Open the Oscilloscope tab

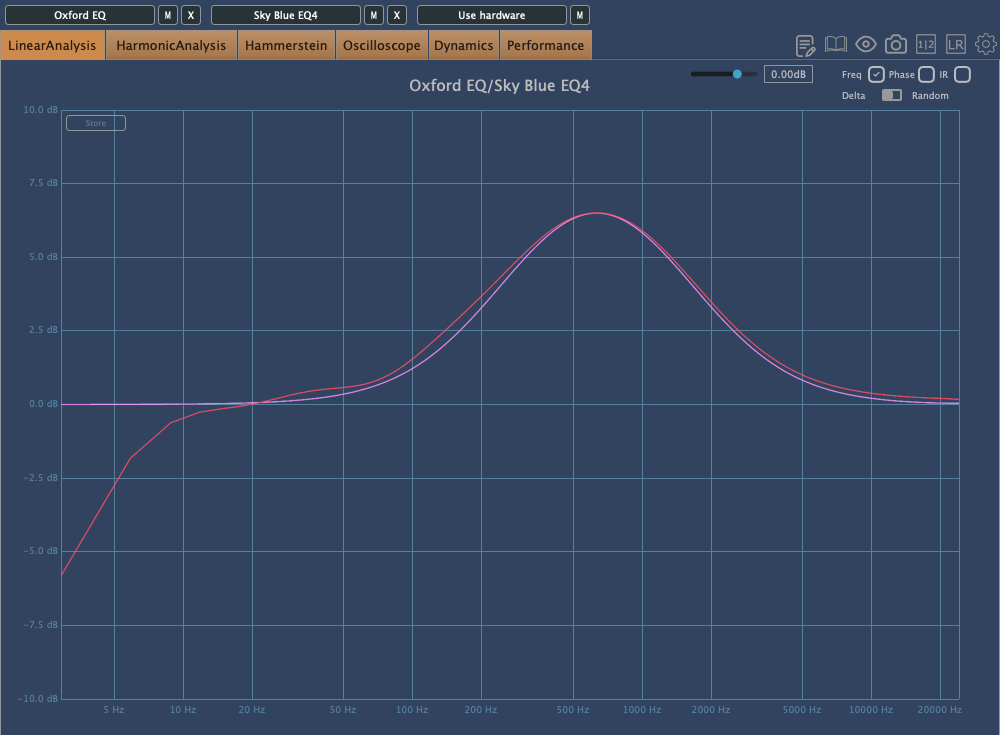pos(381,45)
